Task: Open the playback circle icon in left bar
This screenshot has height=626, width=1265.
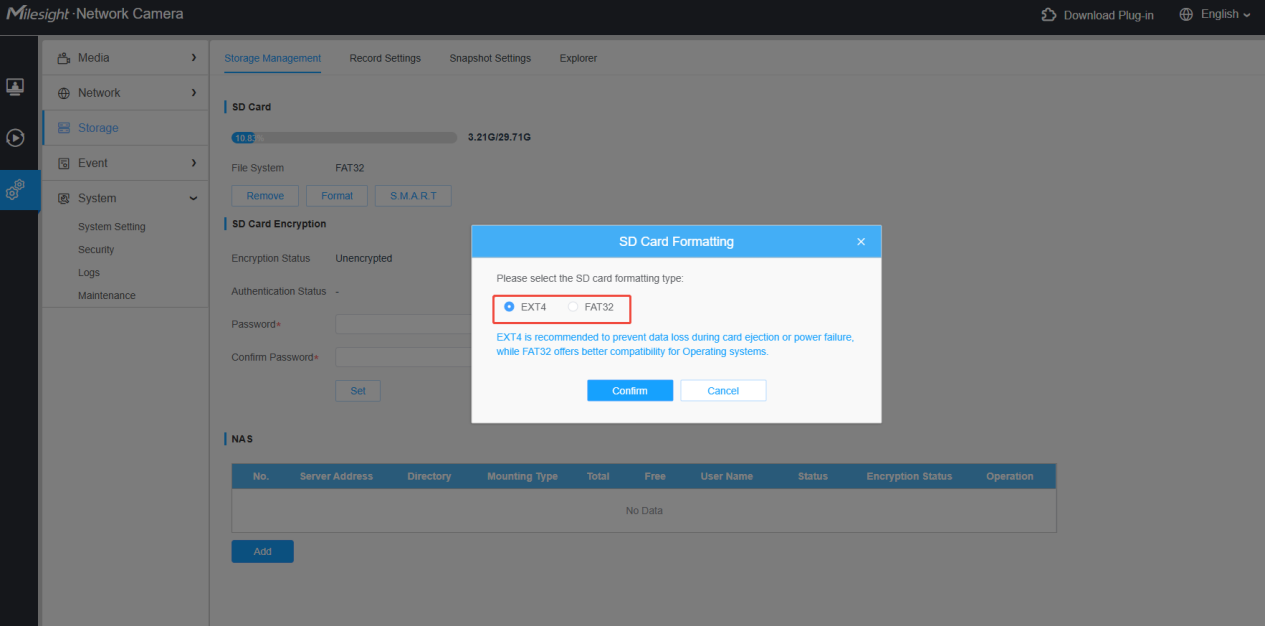Action: click(15, 138)
